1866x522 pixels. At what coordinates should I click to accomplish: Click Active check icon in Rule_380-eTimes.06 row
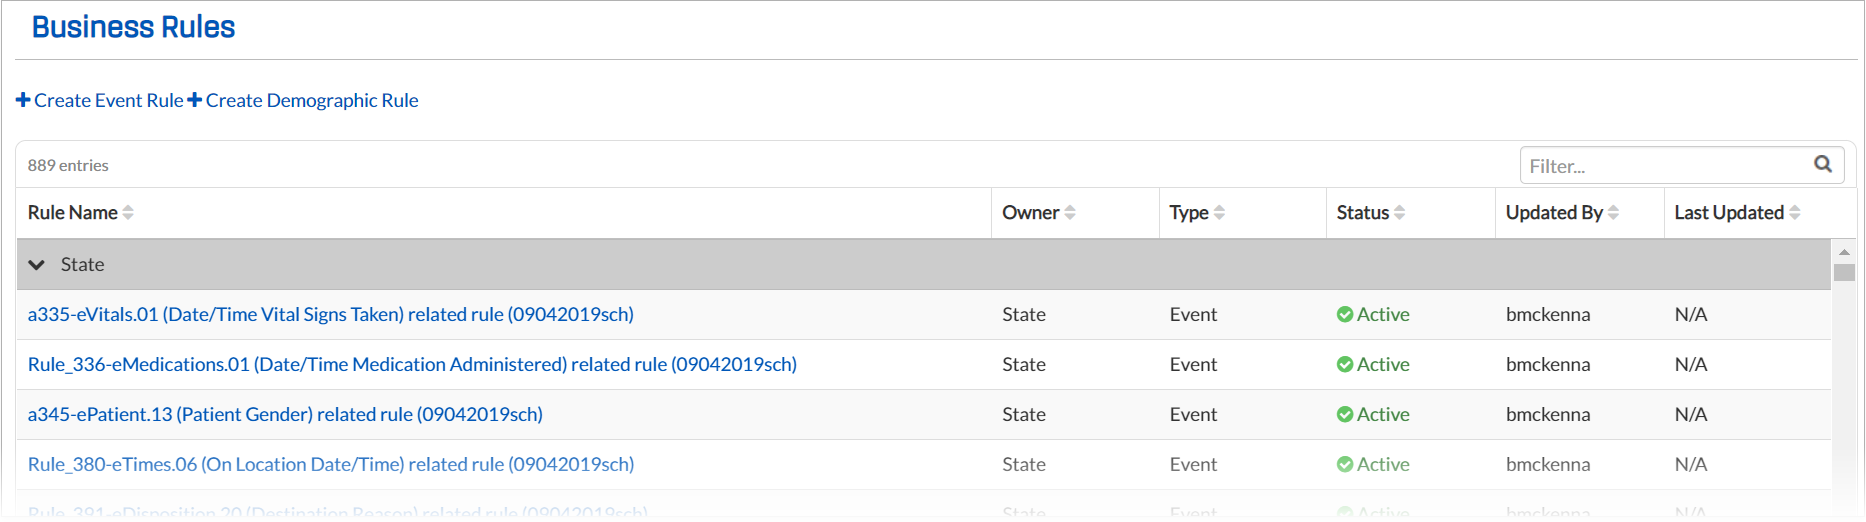[1345, 464]
